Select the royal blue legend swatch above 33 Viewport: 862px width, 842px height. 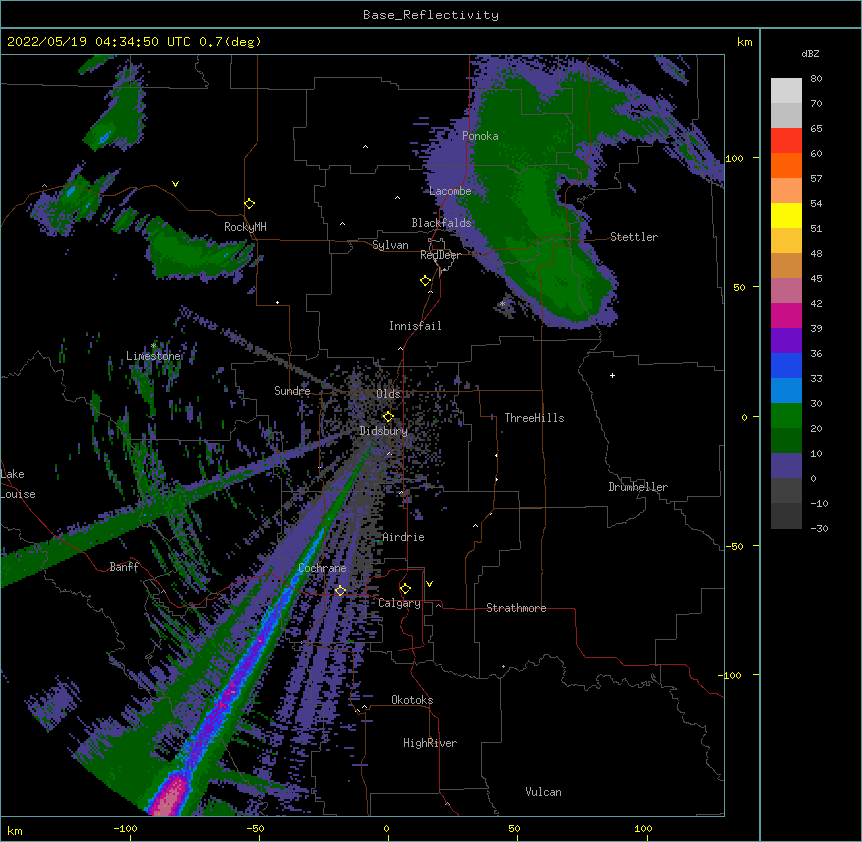(x=786, y=365)
